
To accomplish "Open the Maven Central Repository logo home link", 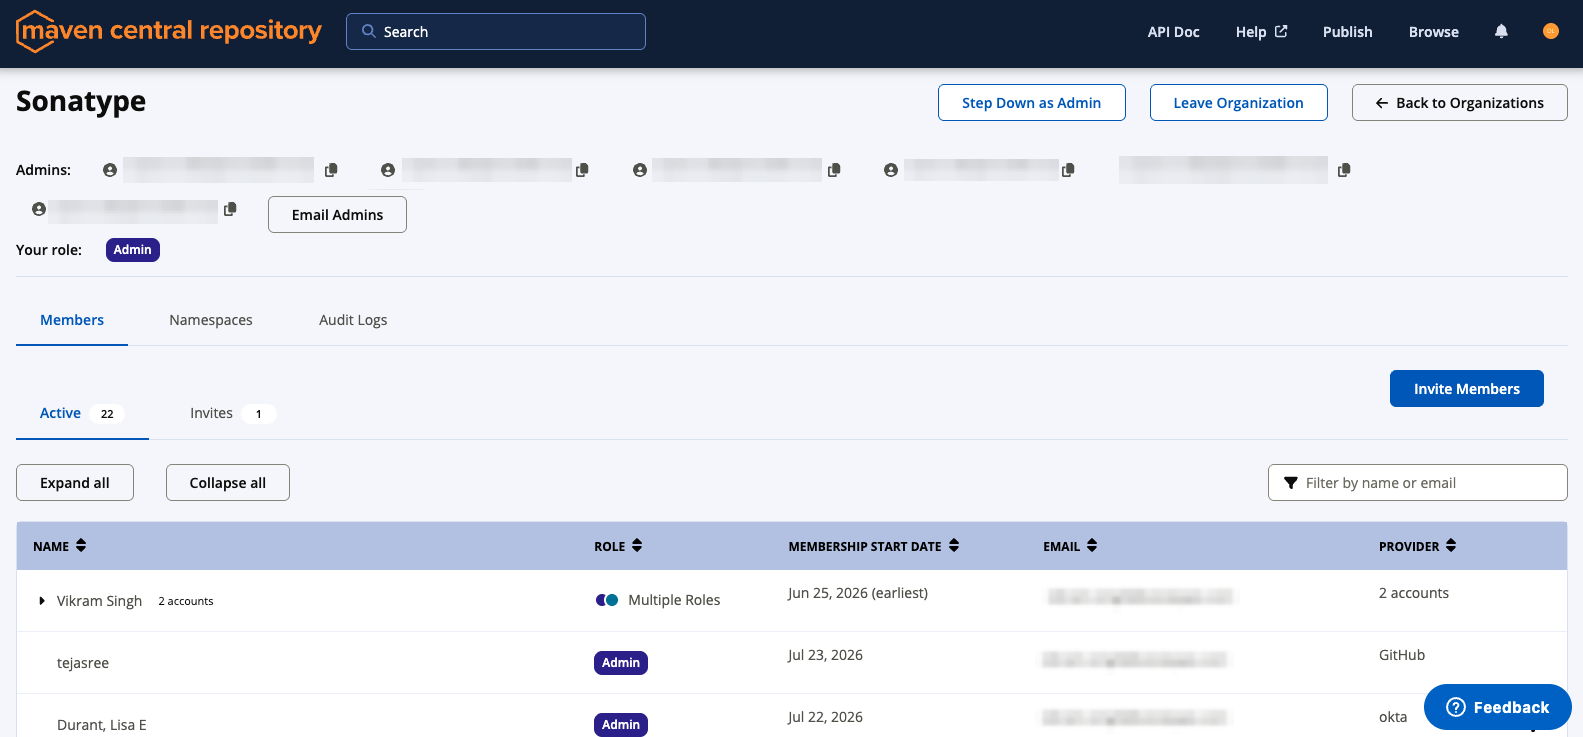I will 169,31.
